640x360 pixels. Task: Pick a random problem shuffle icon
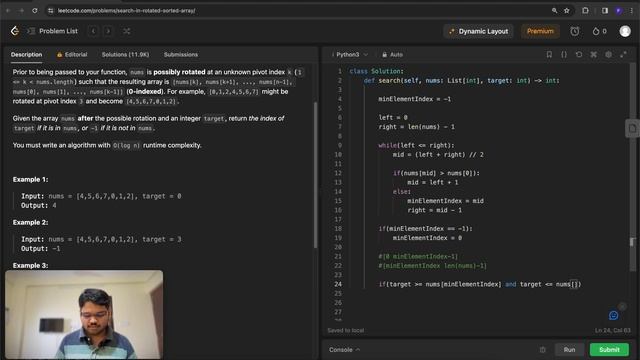127,31
